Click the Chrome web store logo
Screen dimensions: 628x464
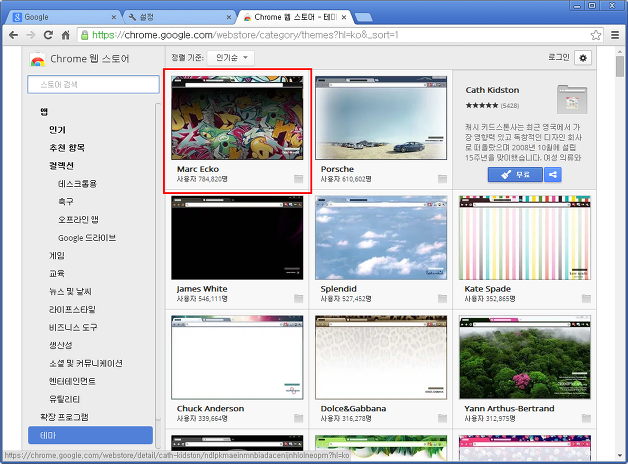[37, 59]
